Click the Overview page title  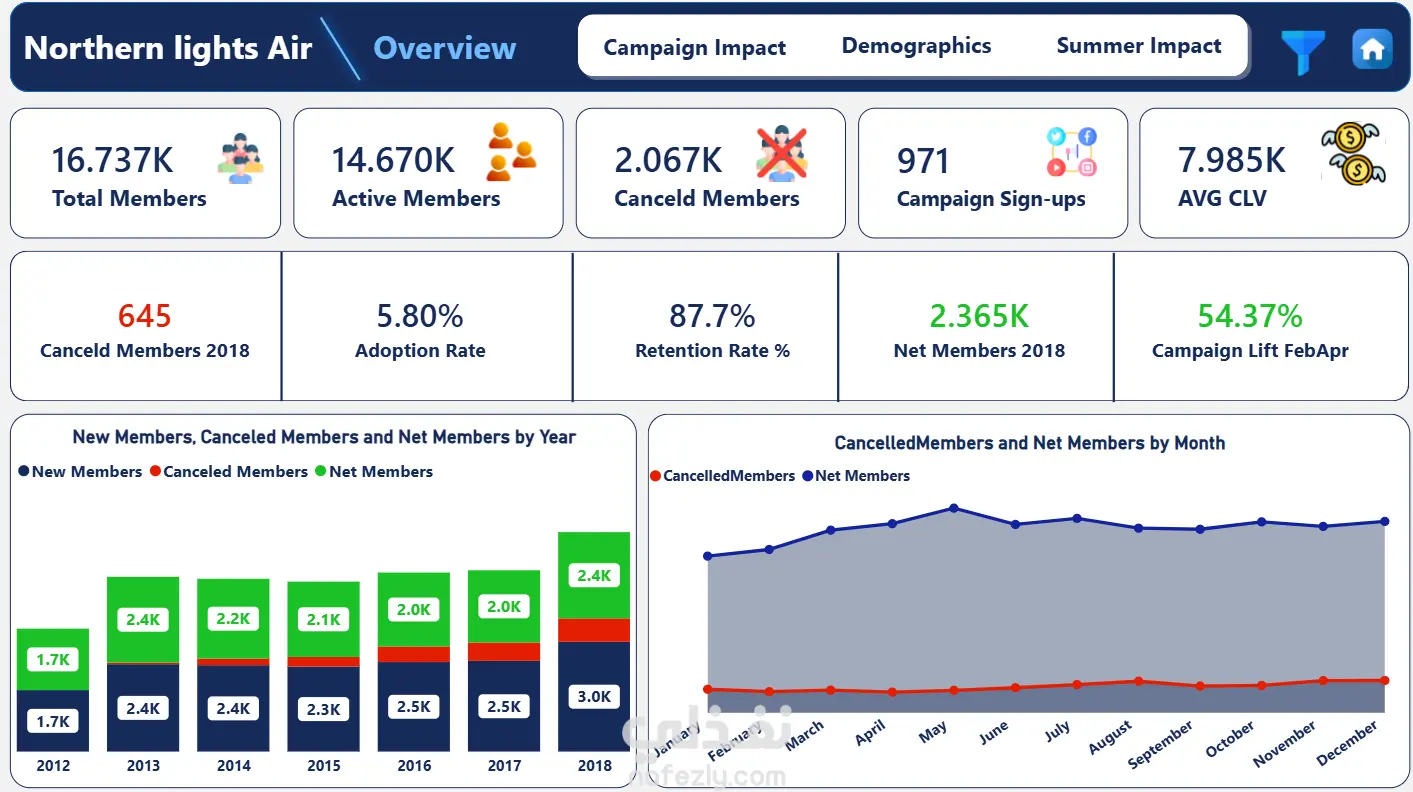pos(445,47)
